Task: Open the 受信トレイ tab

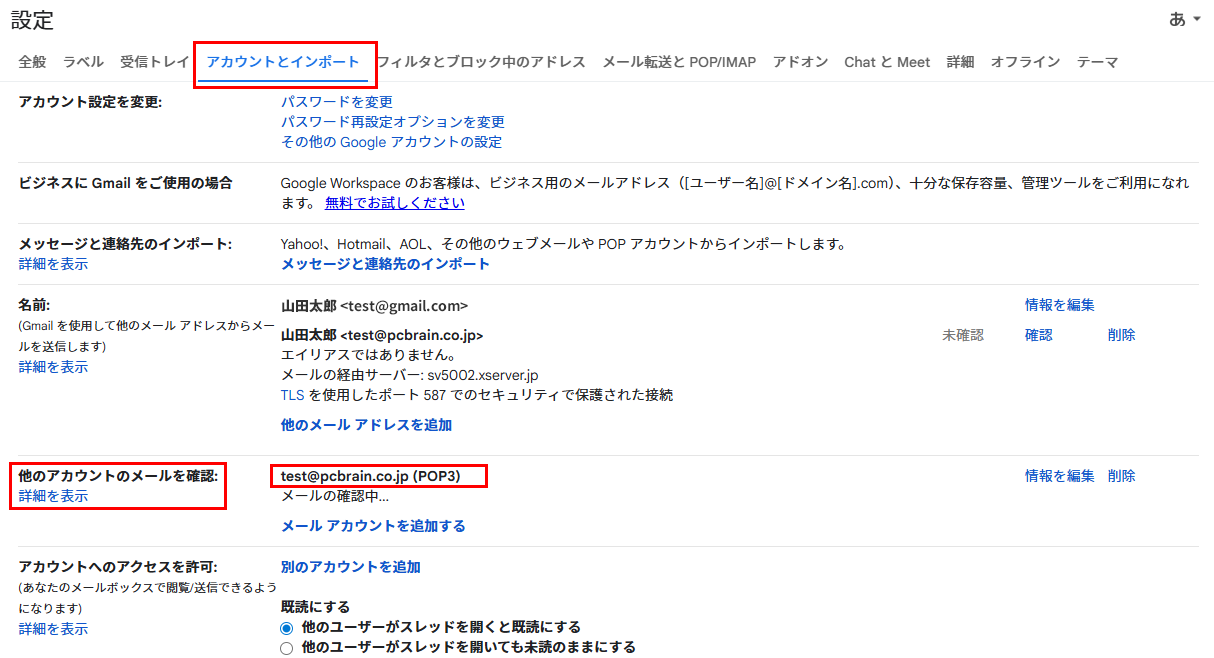Action: pos(153,61)
